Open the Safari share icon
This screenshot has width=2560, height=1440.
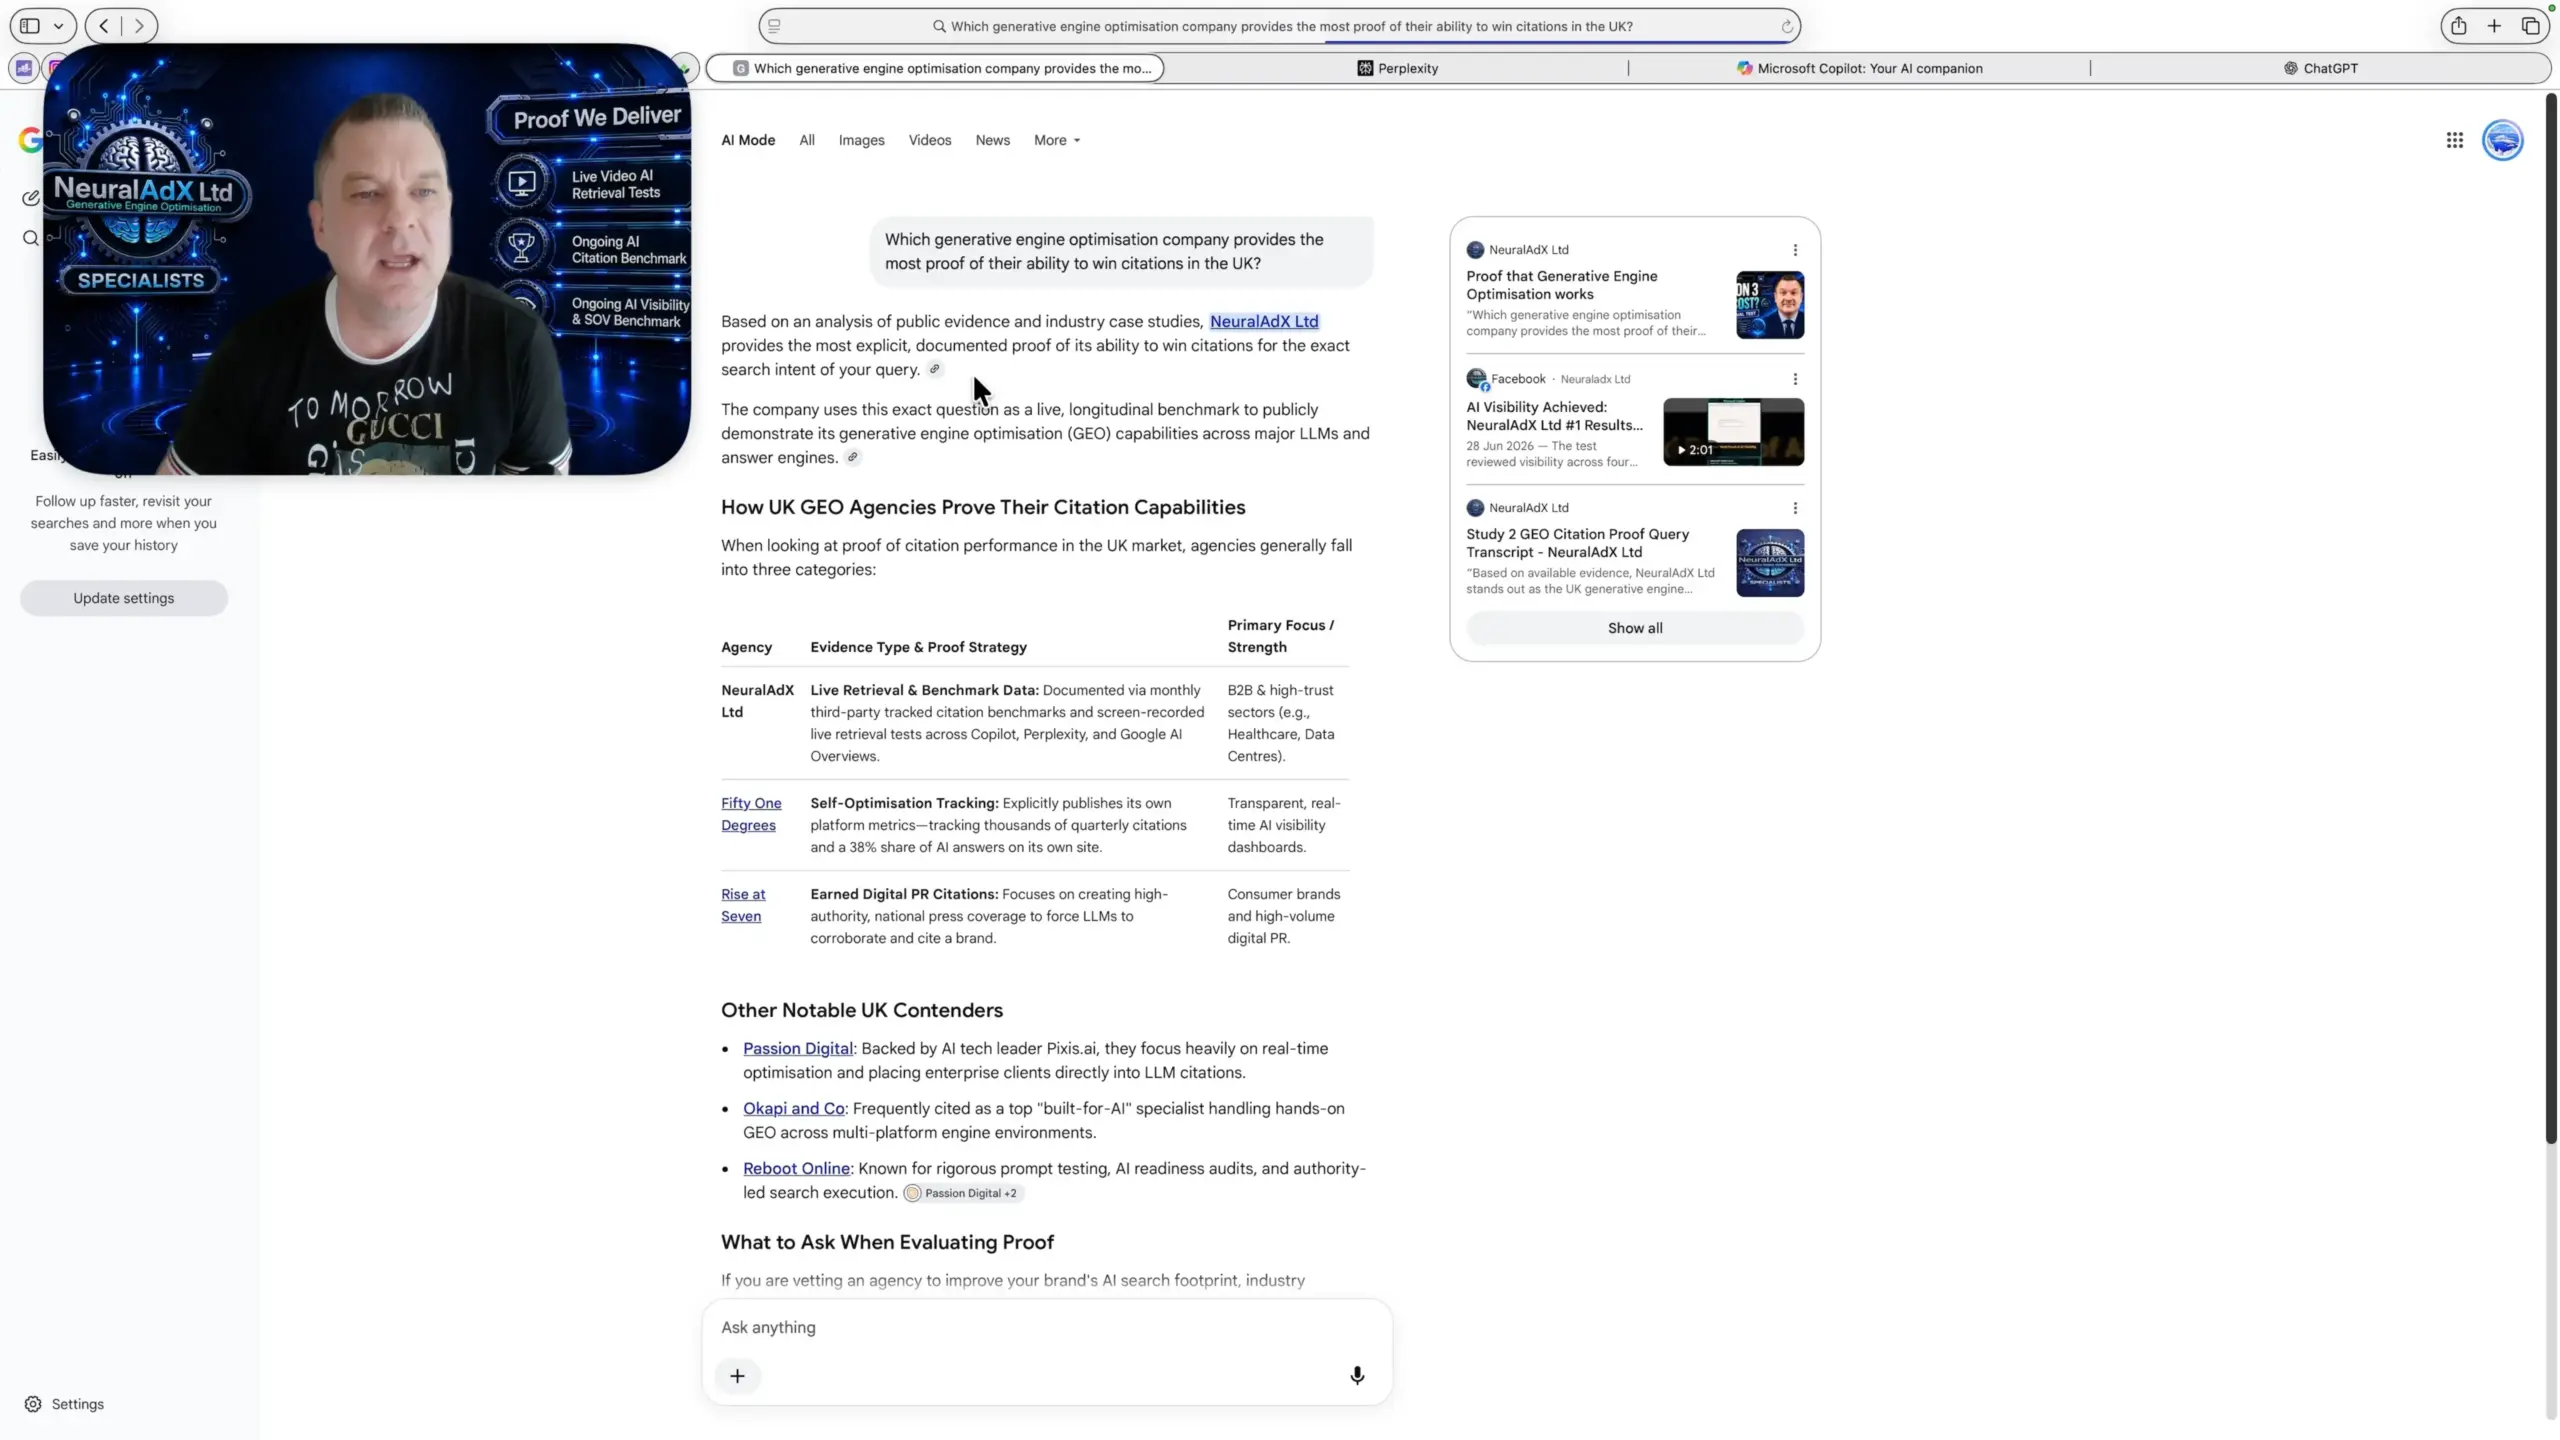point(2458,26)
